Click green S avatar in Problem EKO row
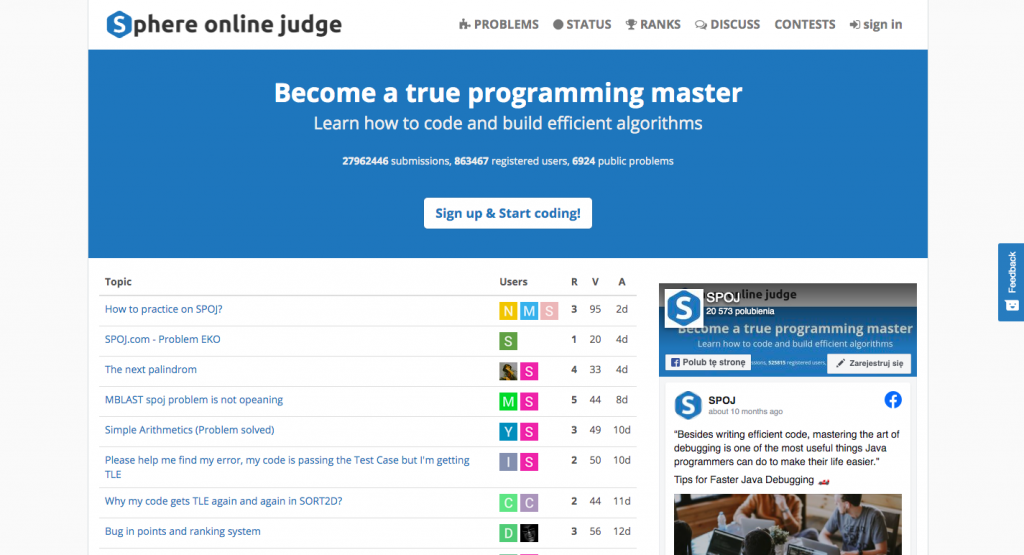This screenshot has width=1024, height=555. click(509, 341)
